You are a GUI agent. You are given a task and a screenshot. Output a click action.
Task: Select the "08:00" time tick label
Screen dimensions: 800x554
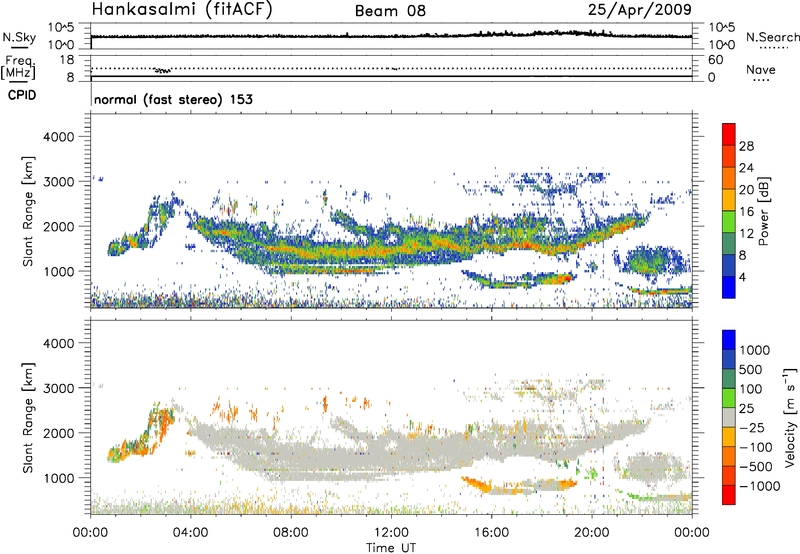tap(291, 533)
